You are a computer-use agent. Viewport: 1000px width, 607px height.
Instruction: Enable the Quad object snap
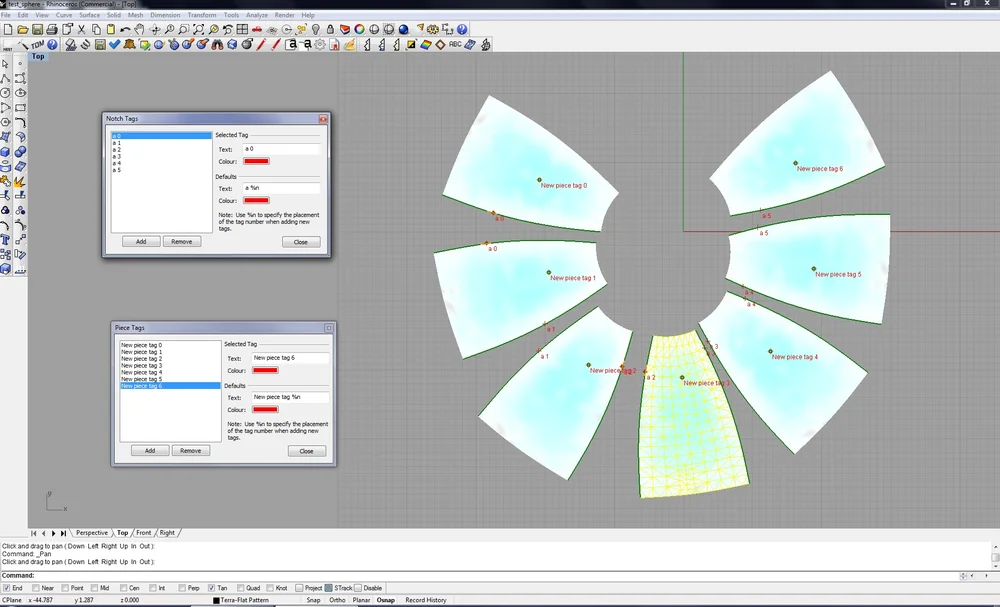[242, 588]
